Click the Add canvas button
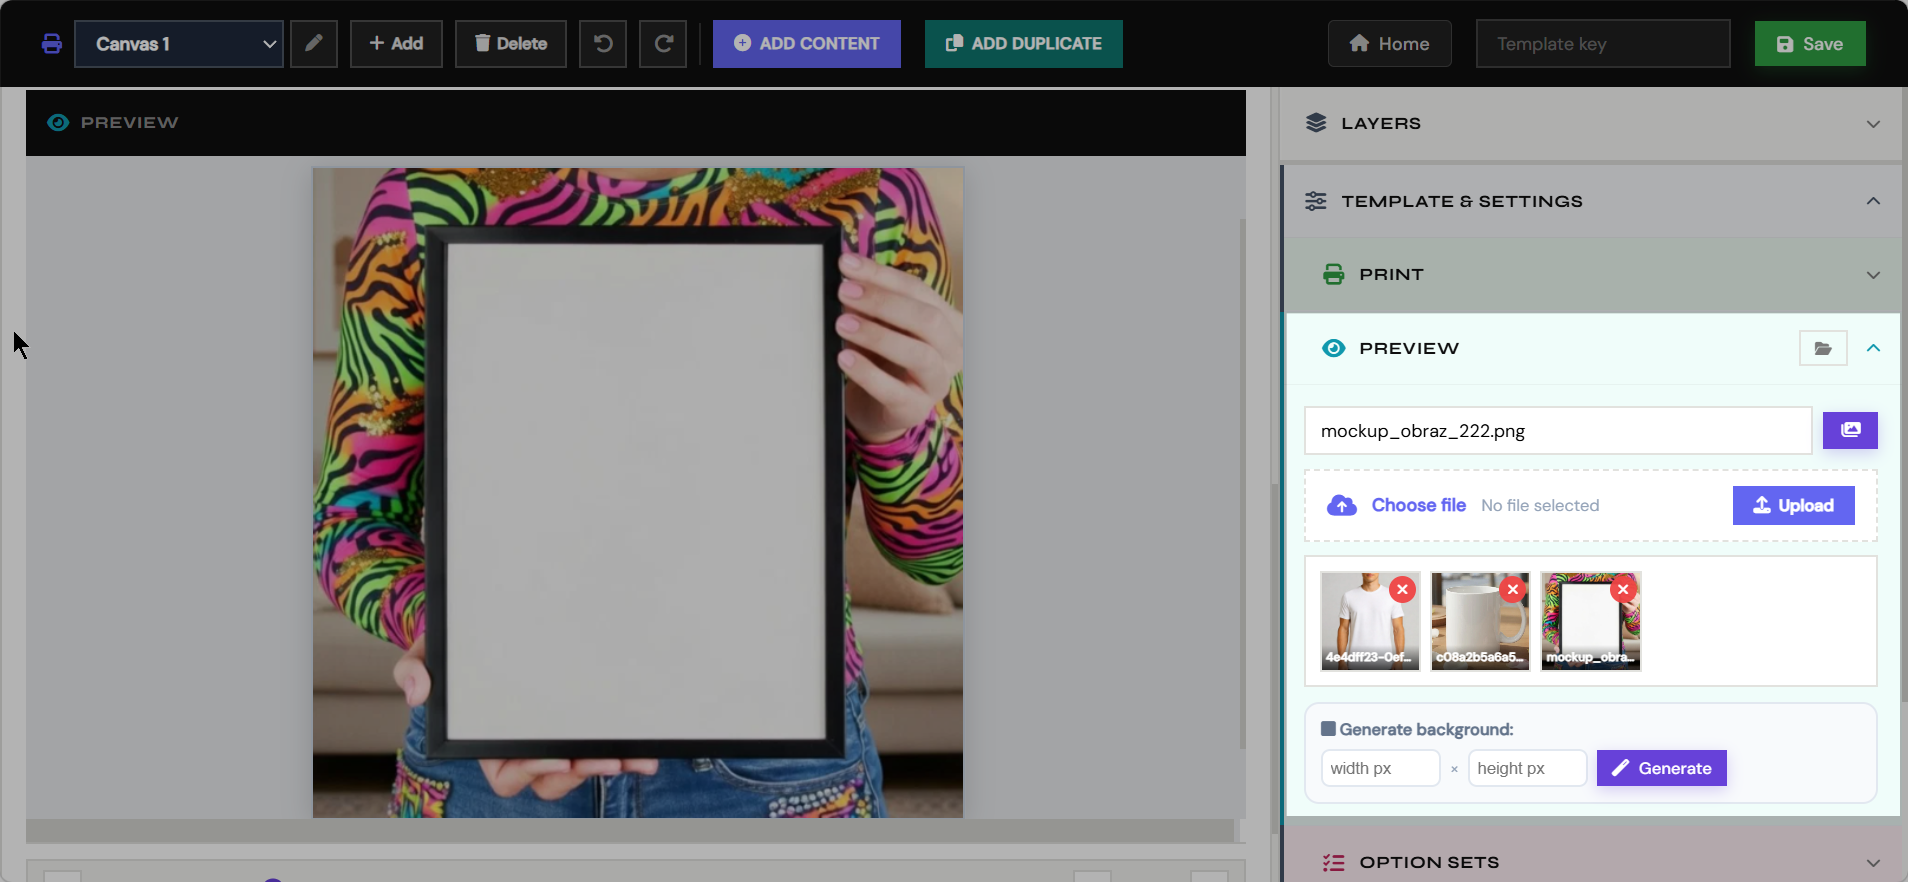This screenshot has width=1908, height=882. pyautogui.click(x=396, y=44)
